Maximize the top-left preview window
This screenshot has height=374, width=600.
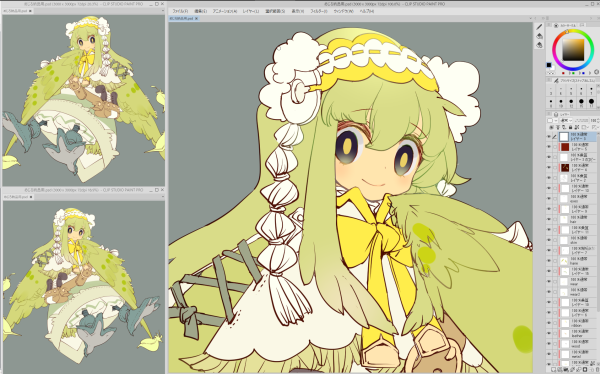(x=157, y=4)
